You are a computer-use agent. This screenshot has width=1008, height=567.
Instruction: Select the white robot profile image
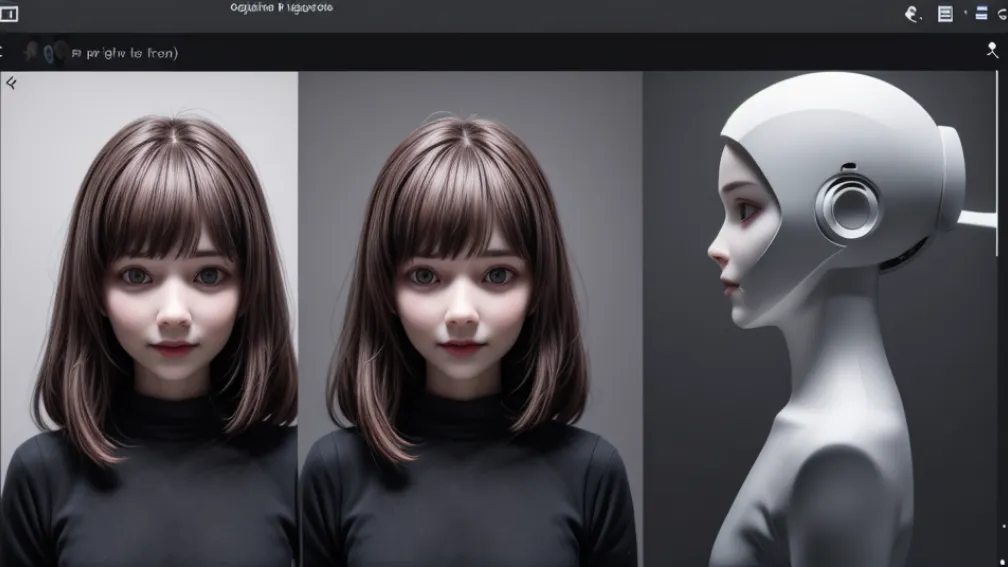click(820, 319)
